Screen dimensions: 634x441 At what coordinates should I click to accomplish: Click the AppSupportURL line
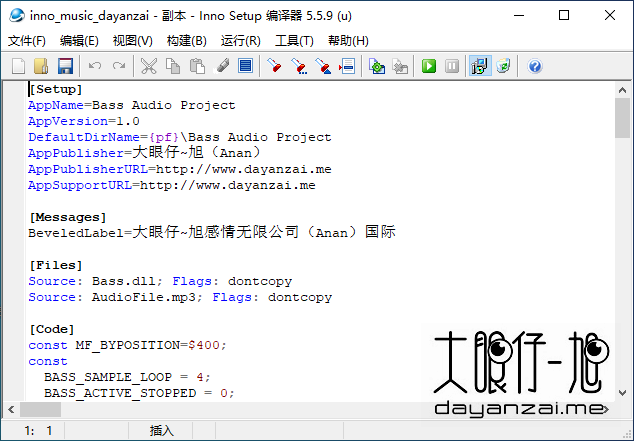pos(171,186)
